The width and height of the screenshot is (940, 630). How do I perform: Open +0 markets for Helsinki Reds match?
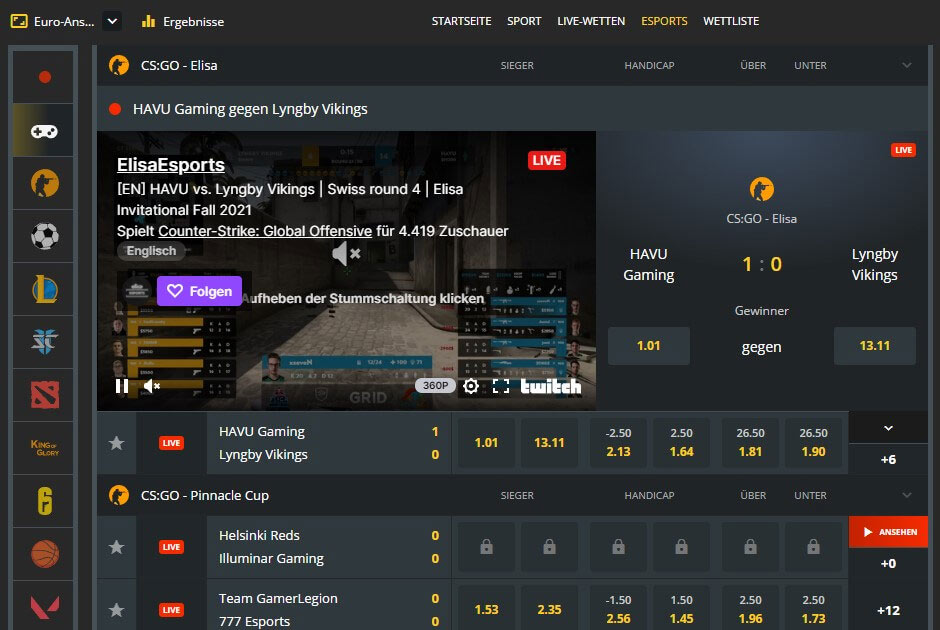(x=888, y=563)
